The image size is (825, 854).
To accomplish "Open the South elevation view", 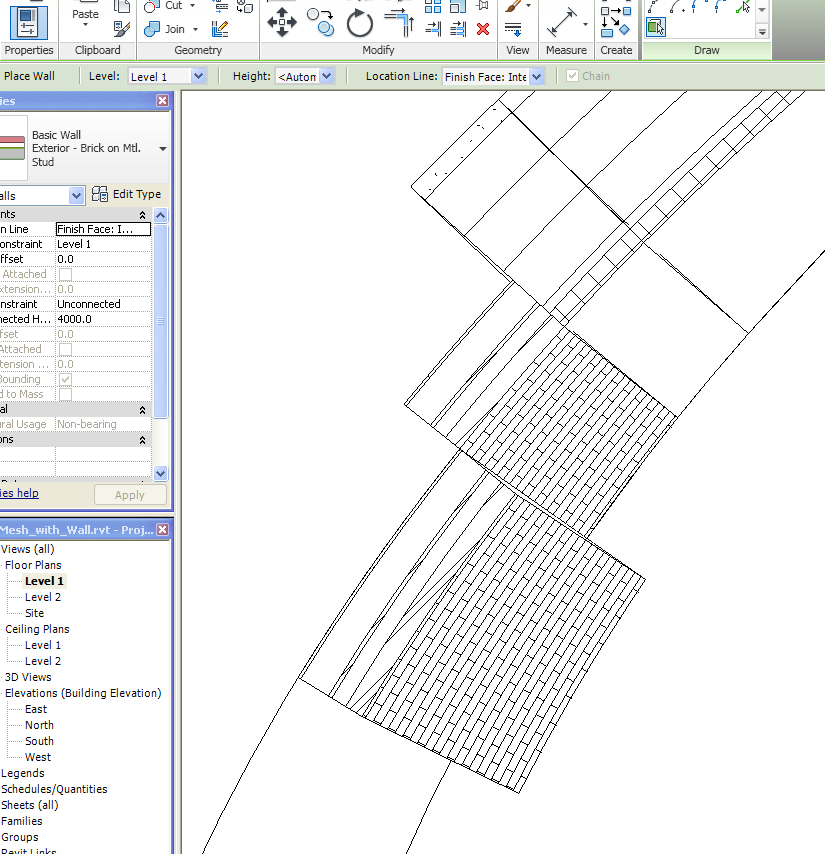I will [x=40, y=741].
